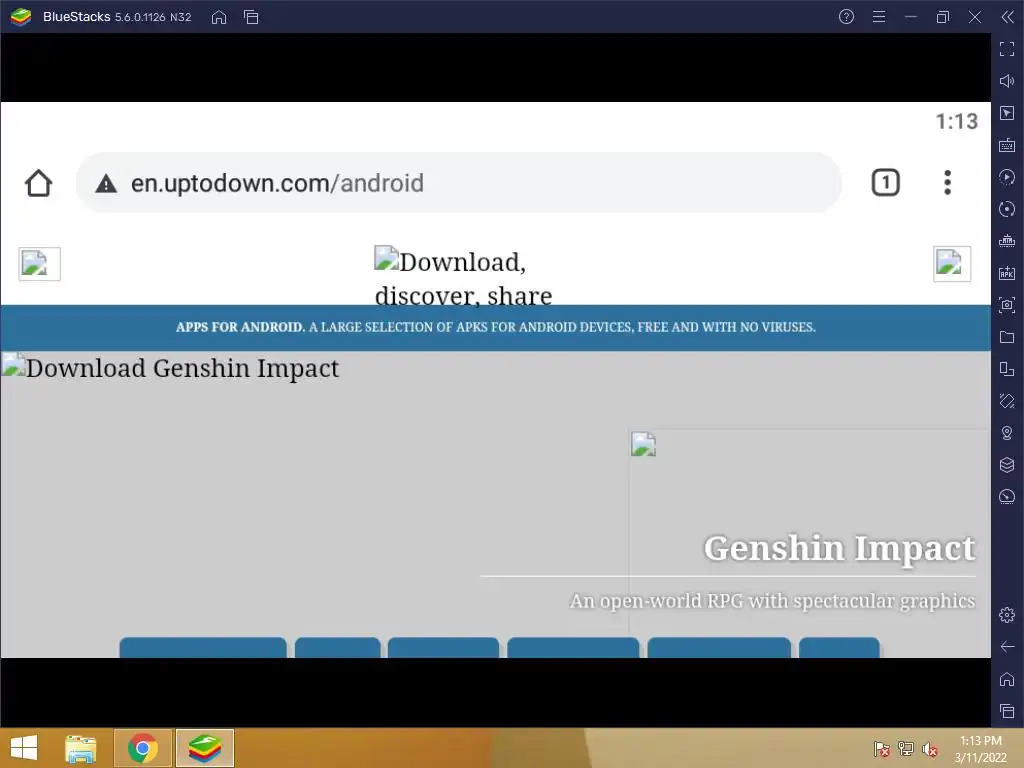Click the BlueStacks taskbar icon
This screenshot has height=768, width=1024.
(204, 748)
